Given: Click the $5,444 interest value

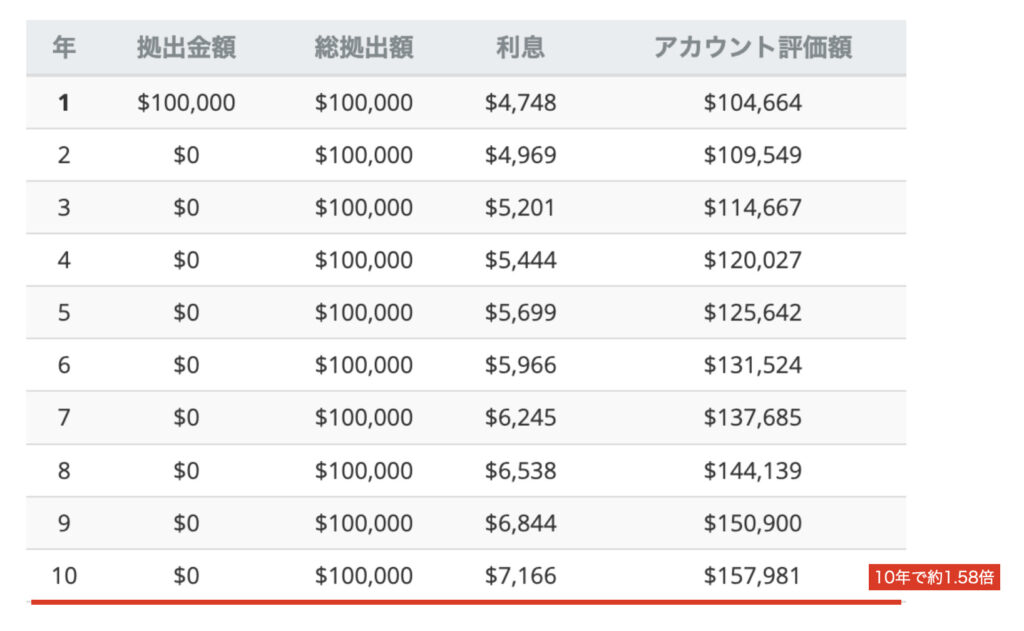Looking at the screenshot, I should tap(520, 261).
